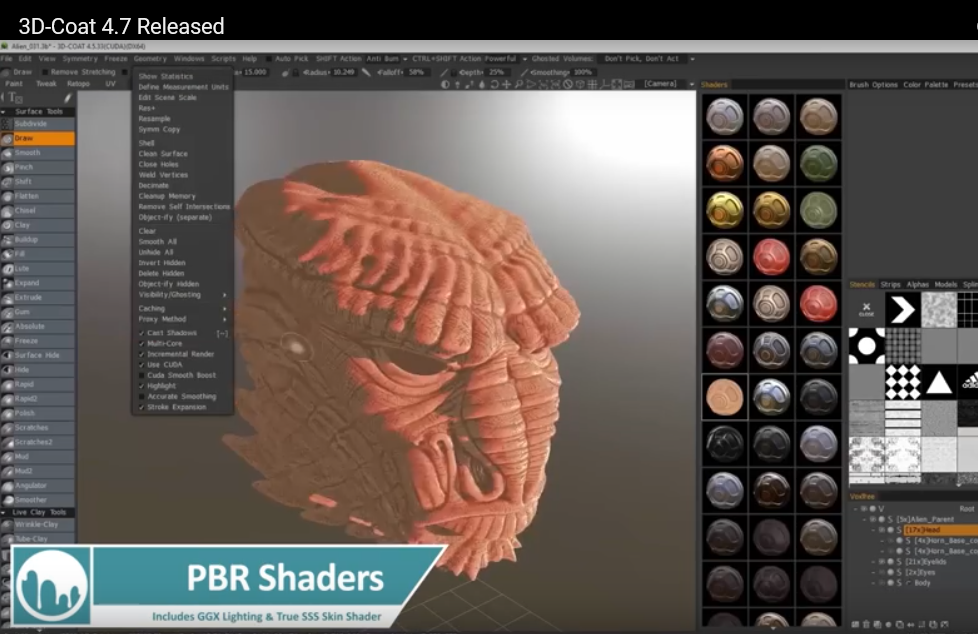Activate the Absolute tool
The image size is (978, 634).
coord(38,326)
